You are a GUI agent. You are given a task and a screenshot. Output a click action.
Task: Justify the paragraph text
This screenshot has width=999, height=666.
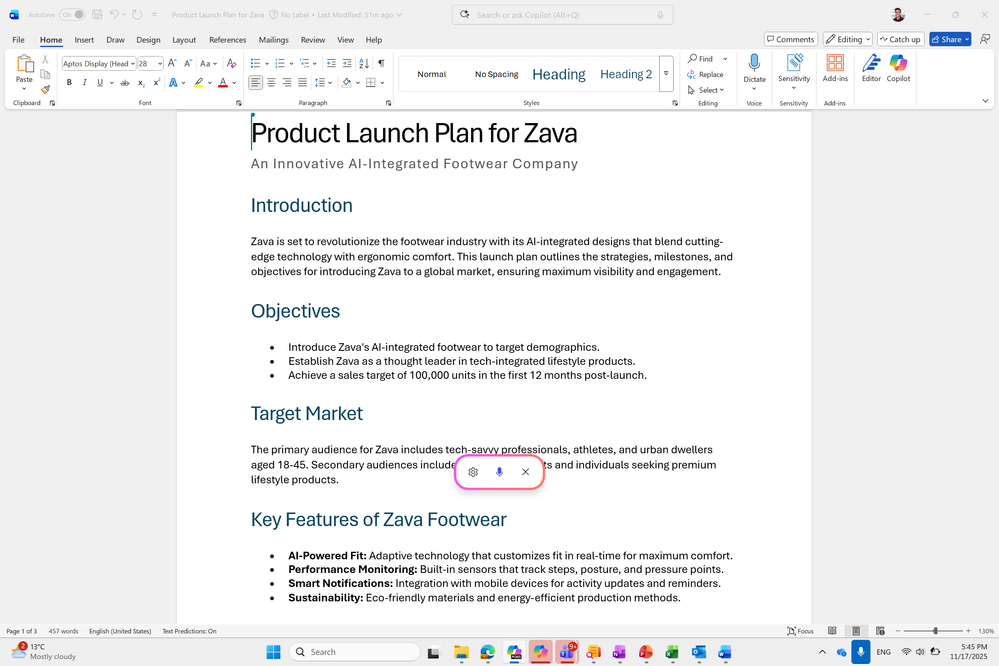click(303, 83)
